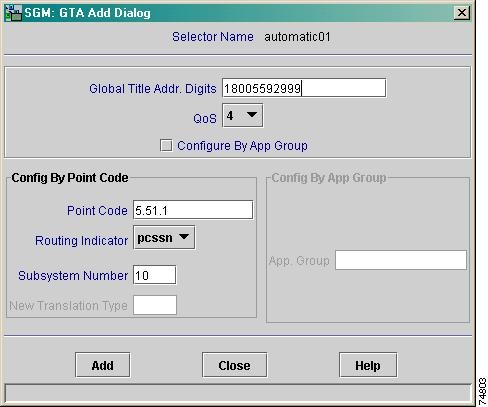Click the New Translation Type field
This screenshot has height=407, width=488.
point(155,305)
